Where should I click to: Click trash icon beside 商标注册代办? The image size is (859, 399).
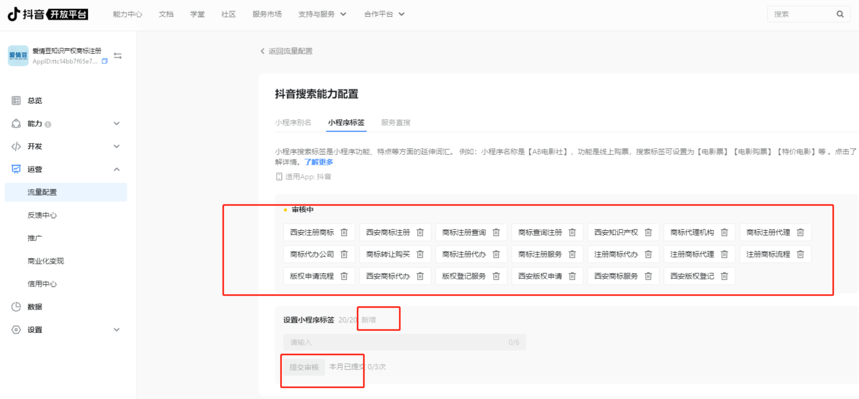tap(496, 254)
